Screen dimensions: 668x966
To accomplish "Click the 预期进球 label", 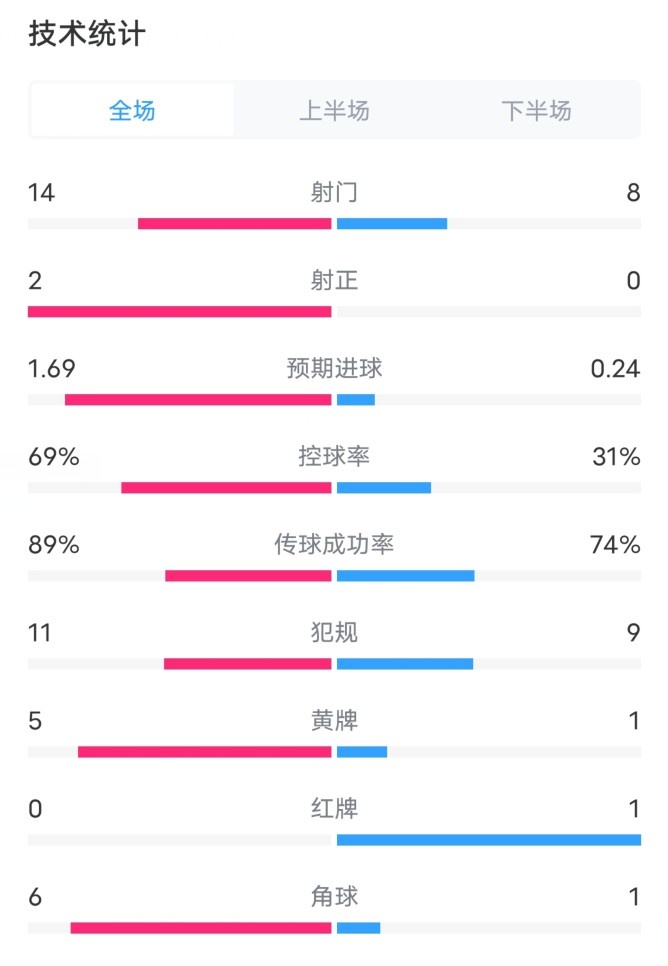I will click(334, 368).
